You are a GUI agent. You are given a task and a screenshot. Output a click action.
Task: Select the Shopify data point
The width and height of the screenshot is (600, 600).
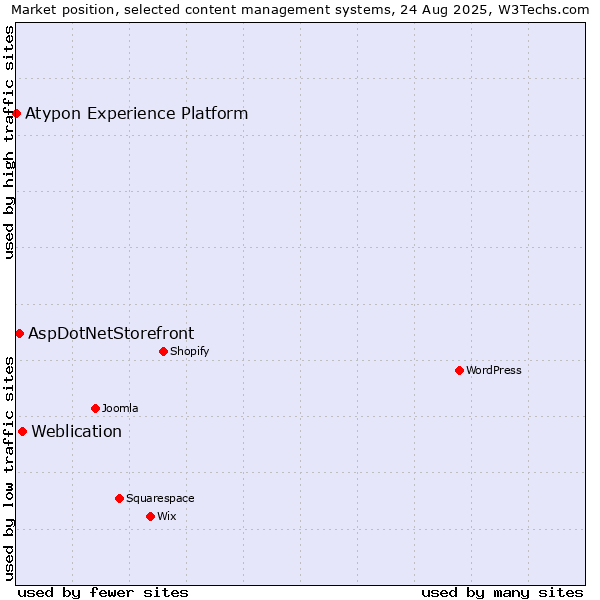pos(163,351)
